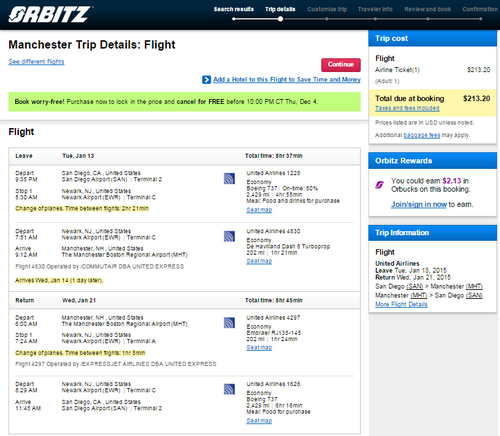Open Seat map for United Airlines 1626

[259, 421]
